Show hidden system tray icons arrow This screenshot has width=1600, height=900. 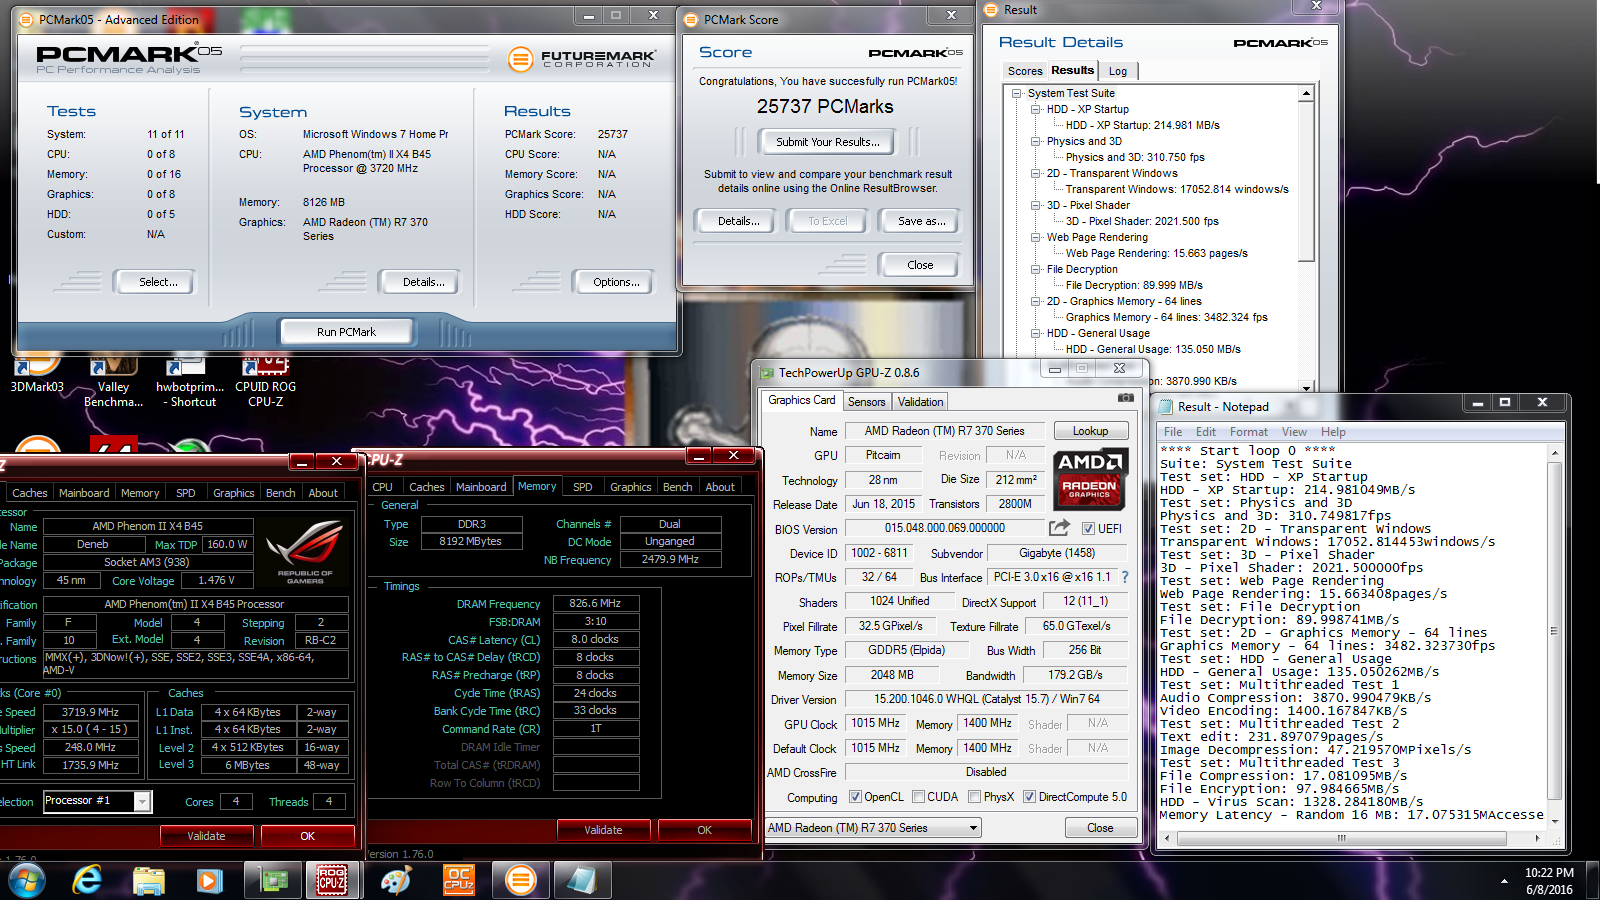coord(1504,881)
